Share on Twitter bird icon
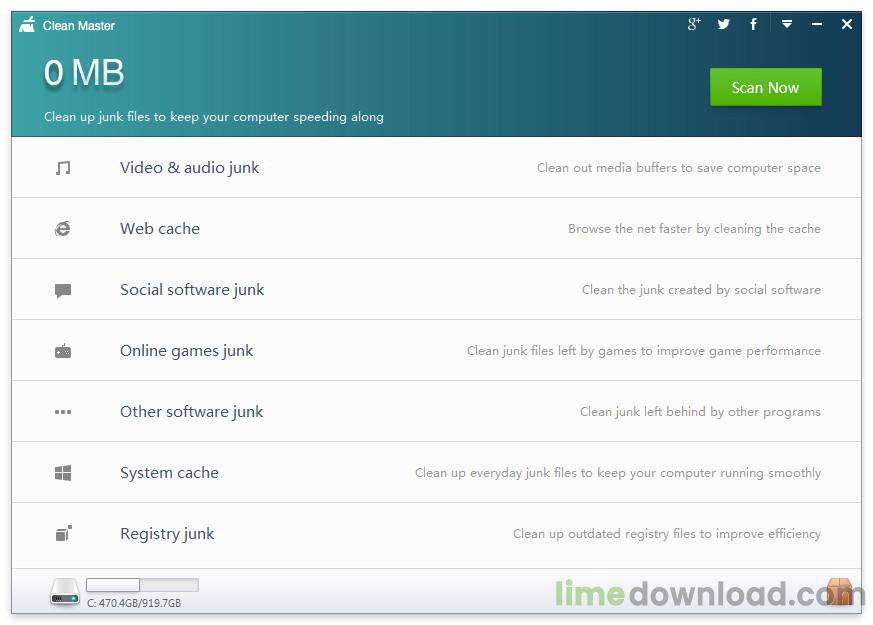This screenshot has width=873, height=625. (723, 24)
